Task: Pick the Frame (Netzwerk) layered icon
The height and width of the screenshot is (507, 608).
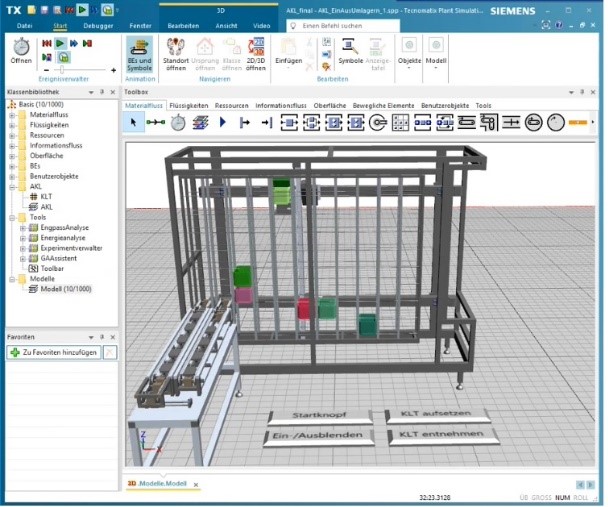Action: (200, 122)
